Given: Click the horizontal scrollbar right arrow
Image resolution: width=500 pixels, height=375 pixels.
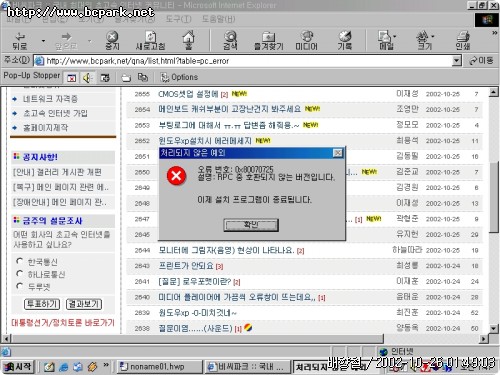Looking at the screenshot, I should (x=484, y=339).
